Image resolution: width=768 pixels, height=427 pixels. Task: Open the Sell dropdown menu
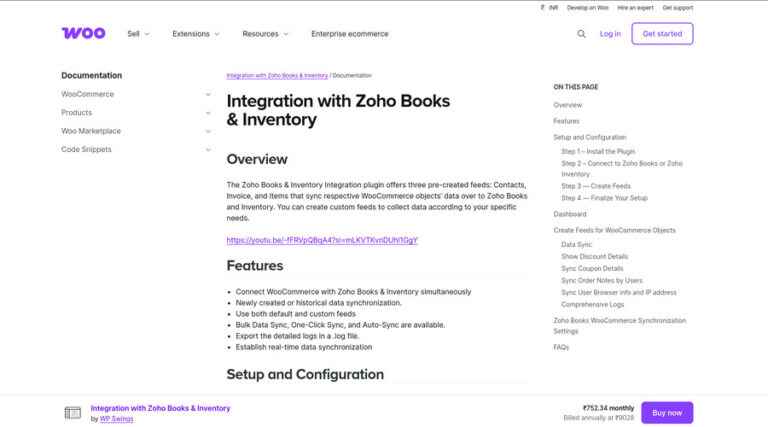[x=138, y=34]
